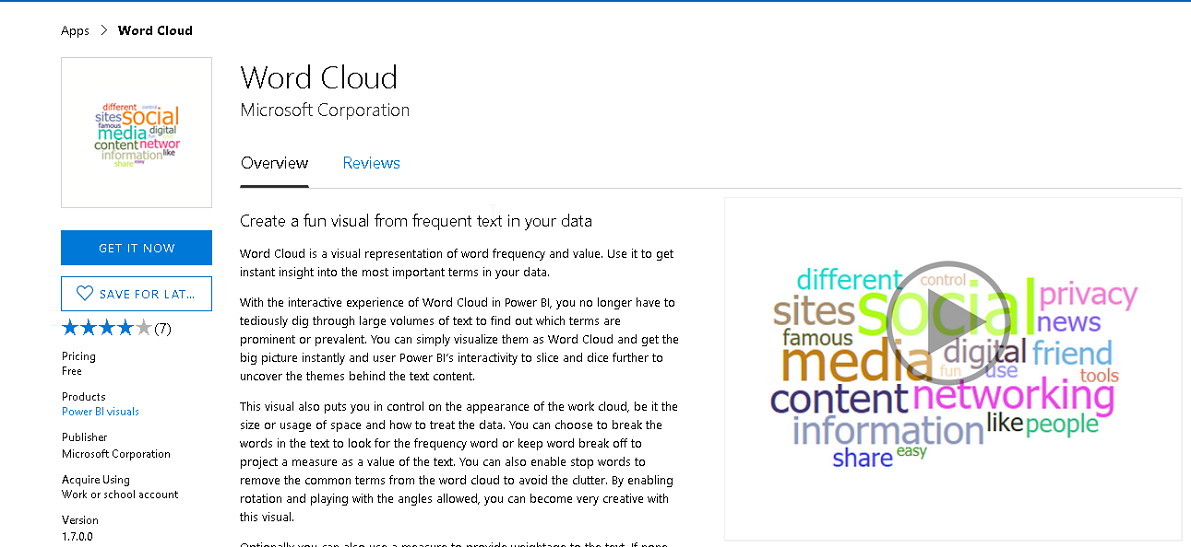Click the heart icon on the save button
1191x547 pixels.
pos(84,294)
